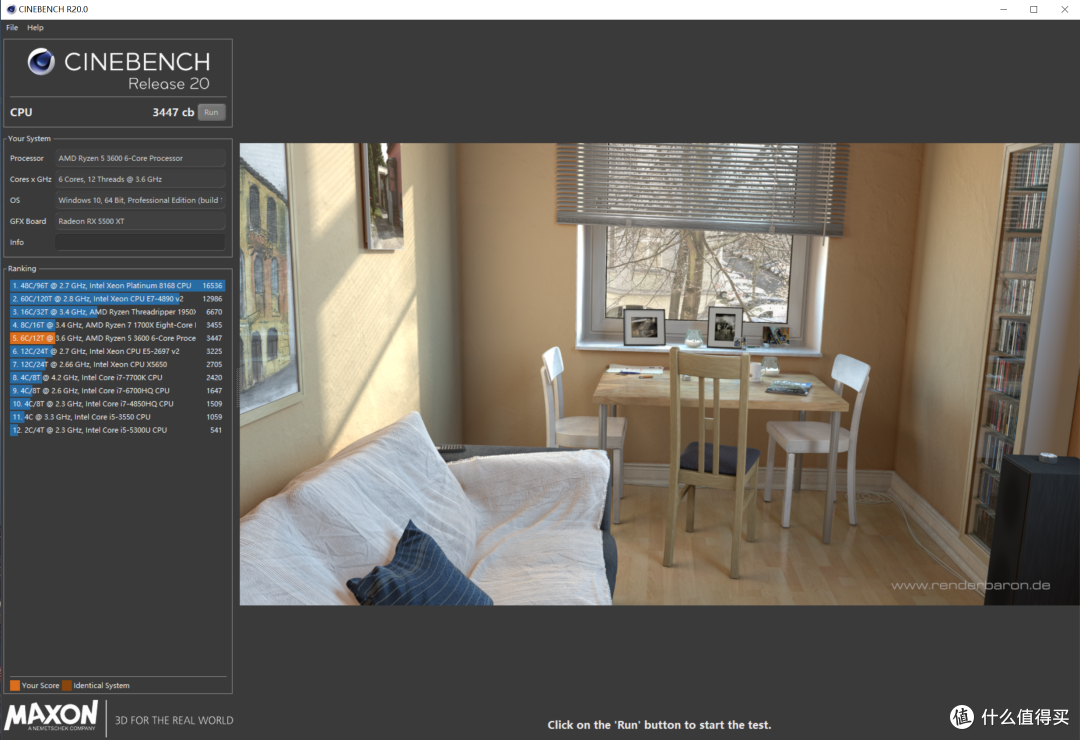Image resolution: width=1080 pixels, height=740 pixels.
Task: Maximize the Cinebench window
Action: pyautogui.click(x=1033, y=9)
